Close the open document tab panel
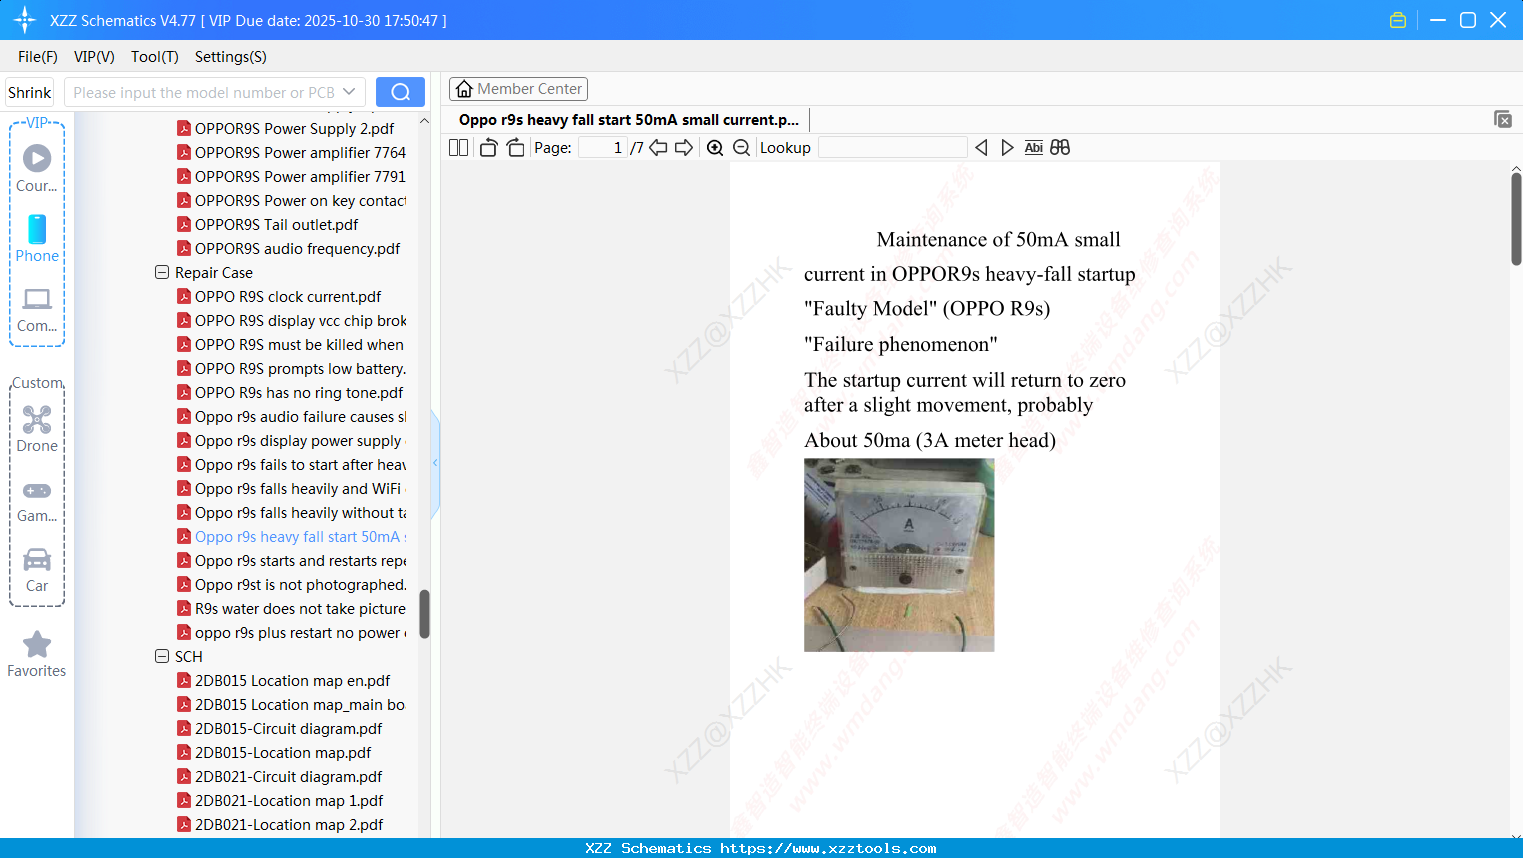The height and width of the screenshot is (858, 1523). 1503,119
